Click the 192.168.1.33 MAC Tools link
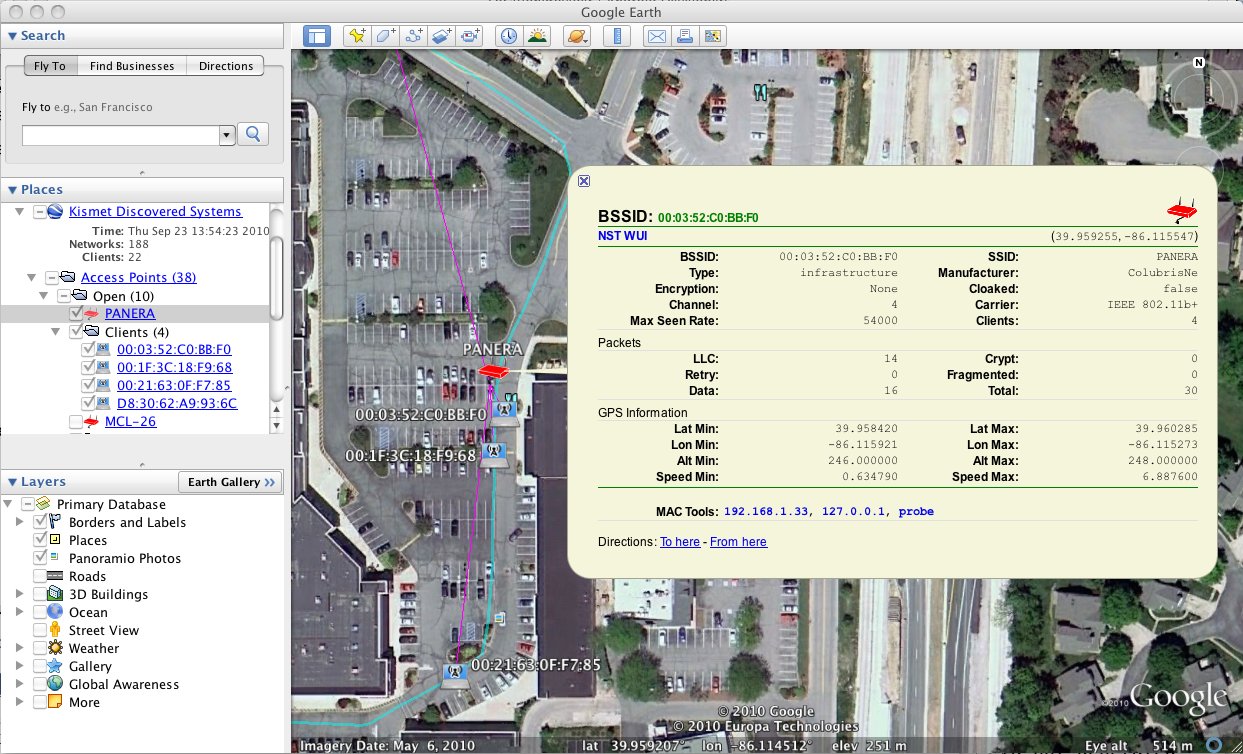Screen dimensions: 1243x754 [x=768, y=512]
